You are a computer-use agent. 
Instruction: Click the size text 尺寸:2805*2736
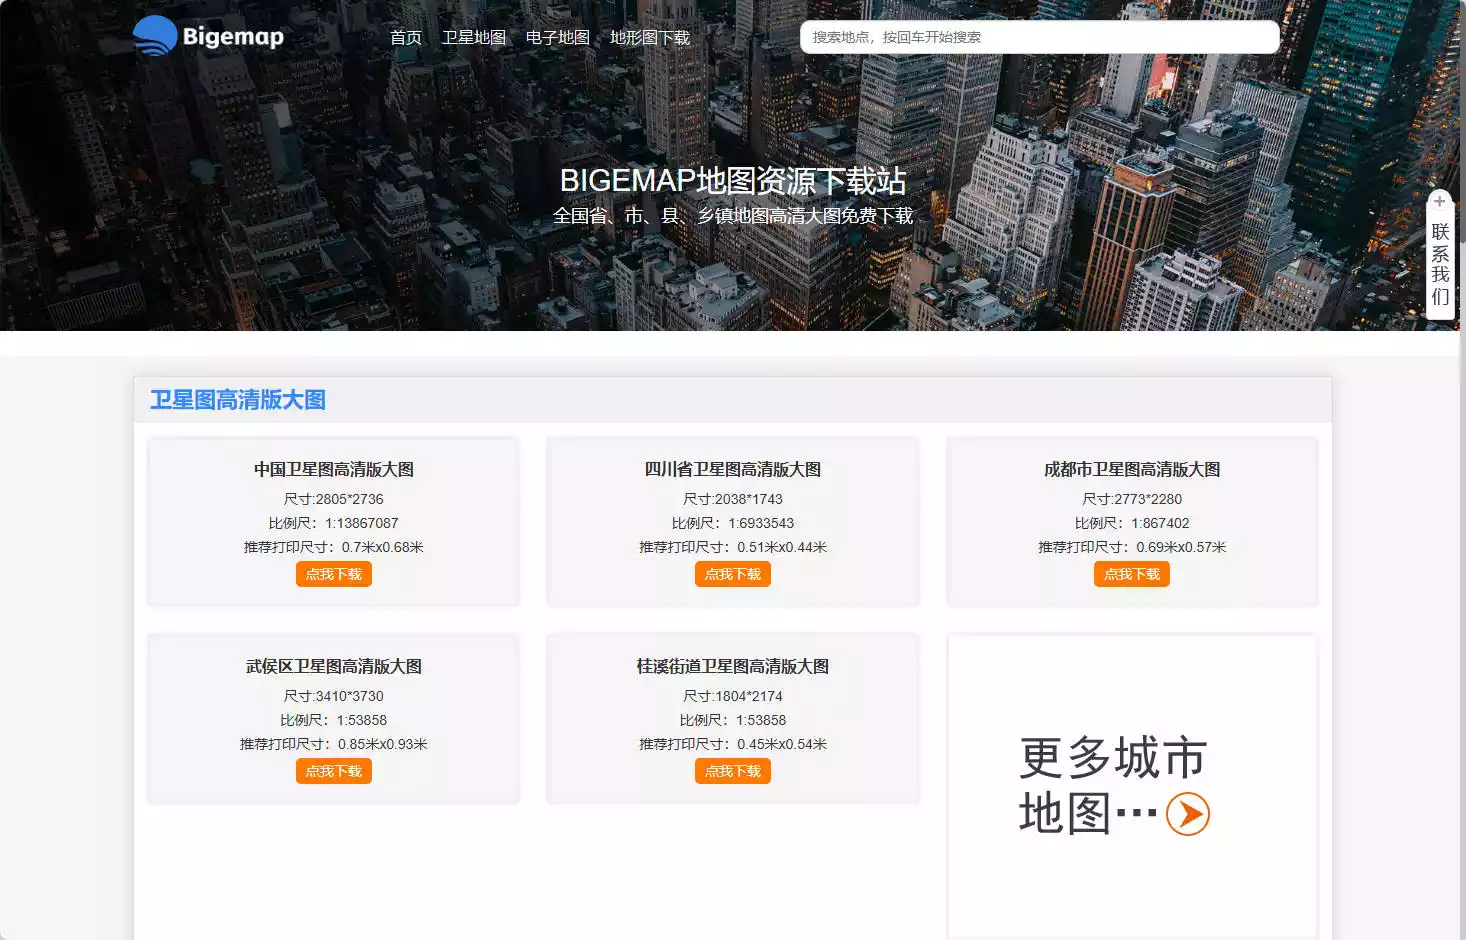pyautogui.click(x=334, y=499)
